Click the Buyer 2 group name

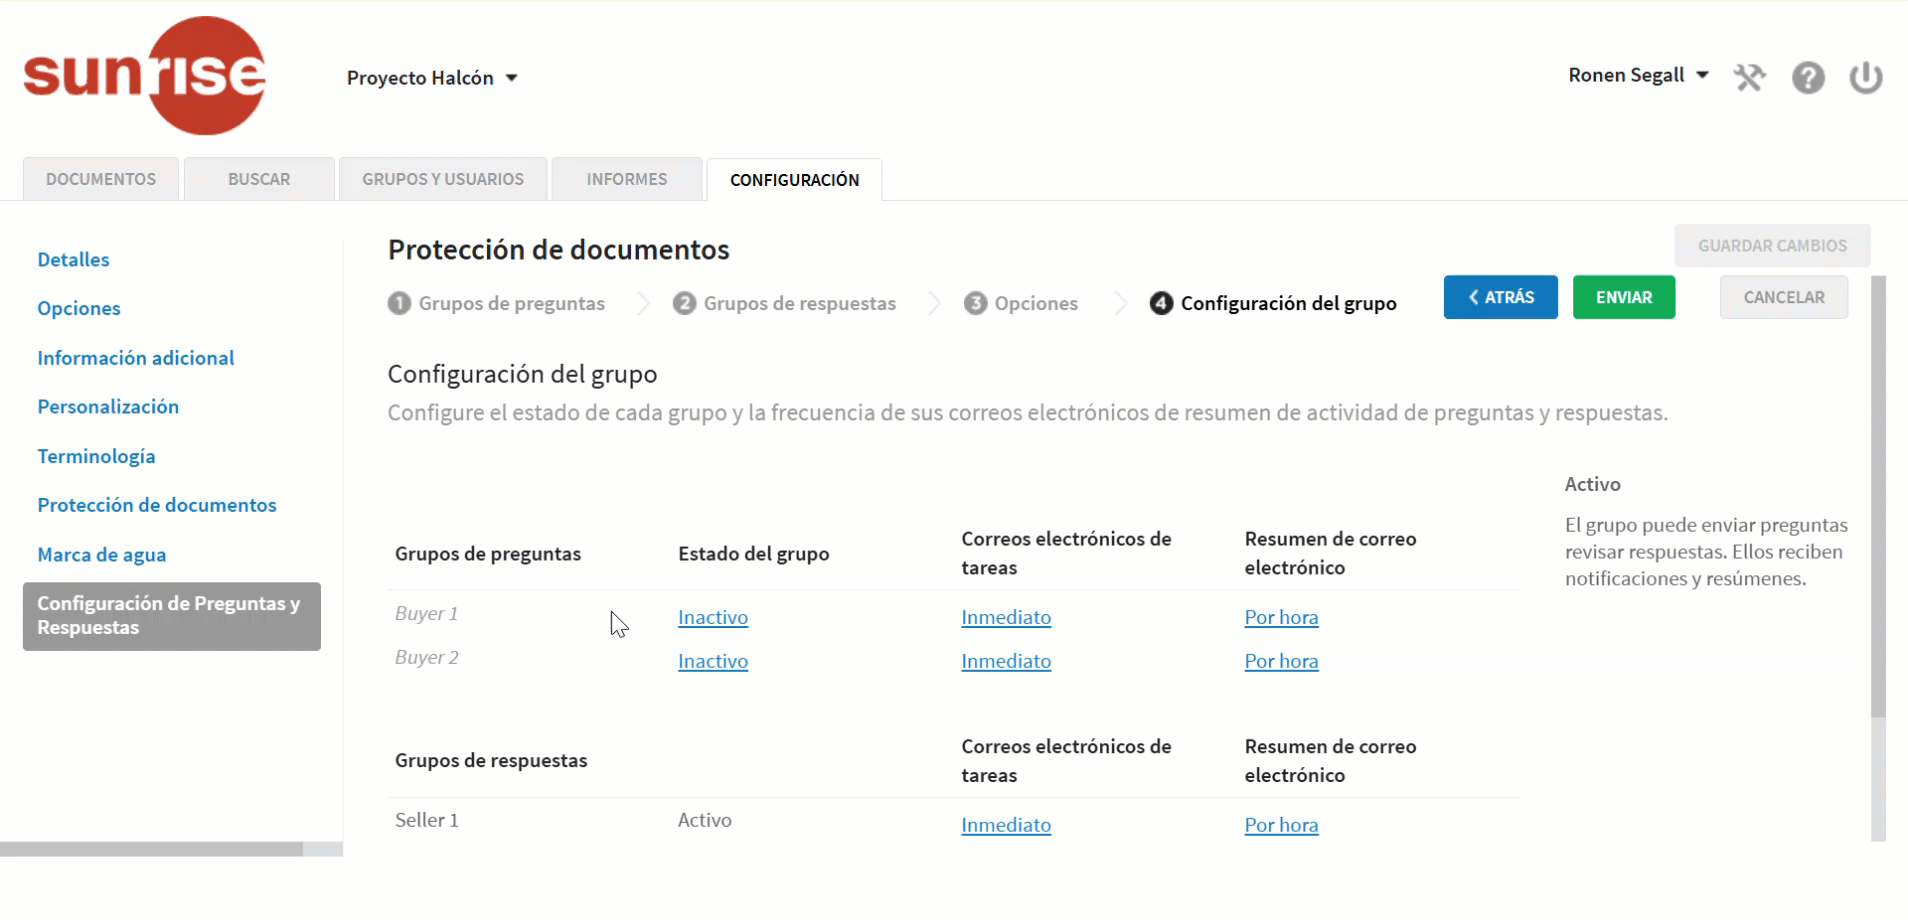click(426, 658)
